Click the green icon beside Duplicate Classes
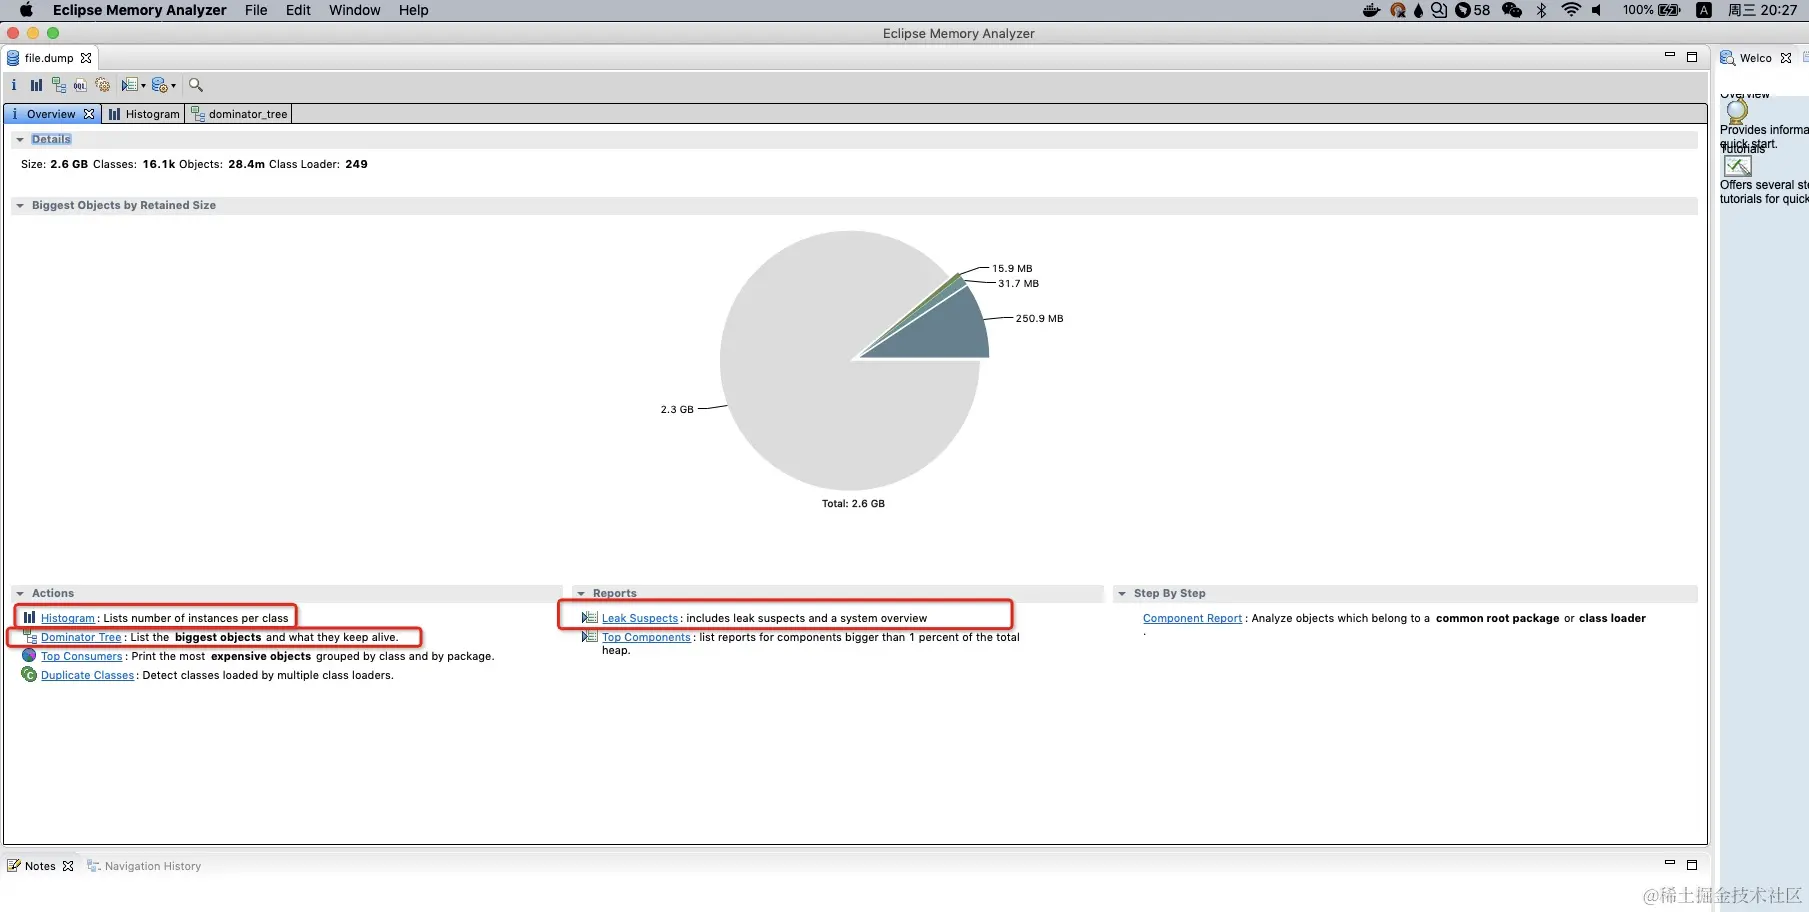 (x=30, y=674)
